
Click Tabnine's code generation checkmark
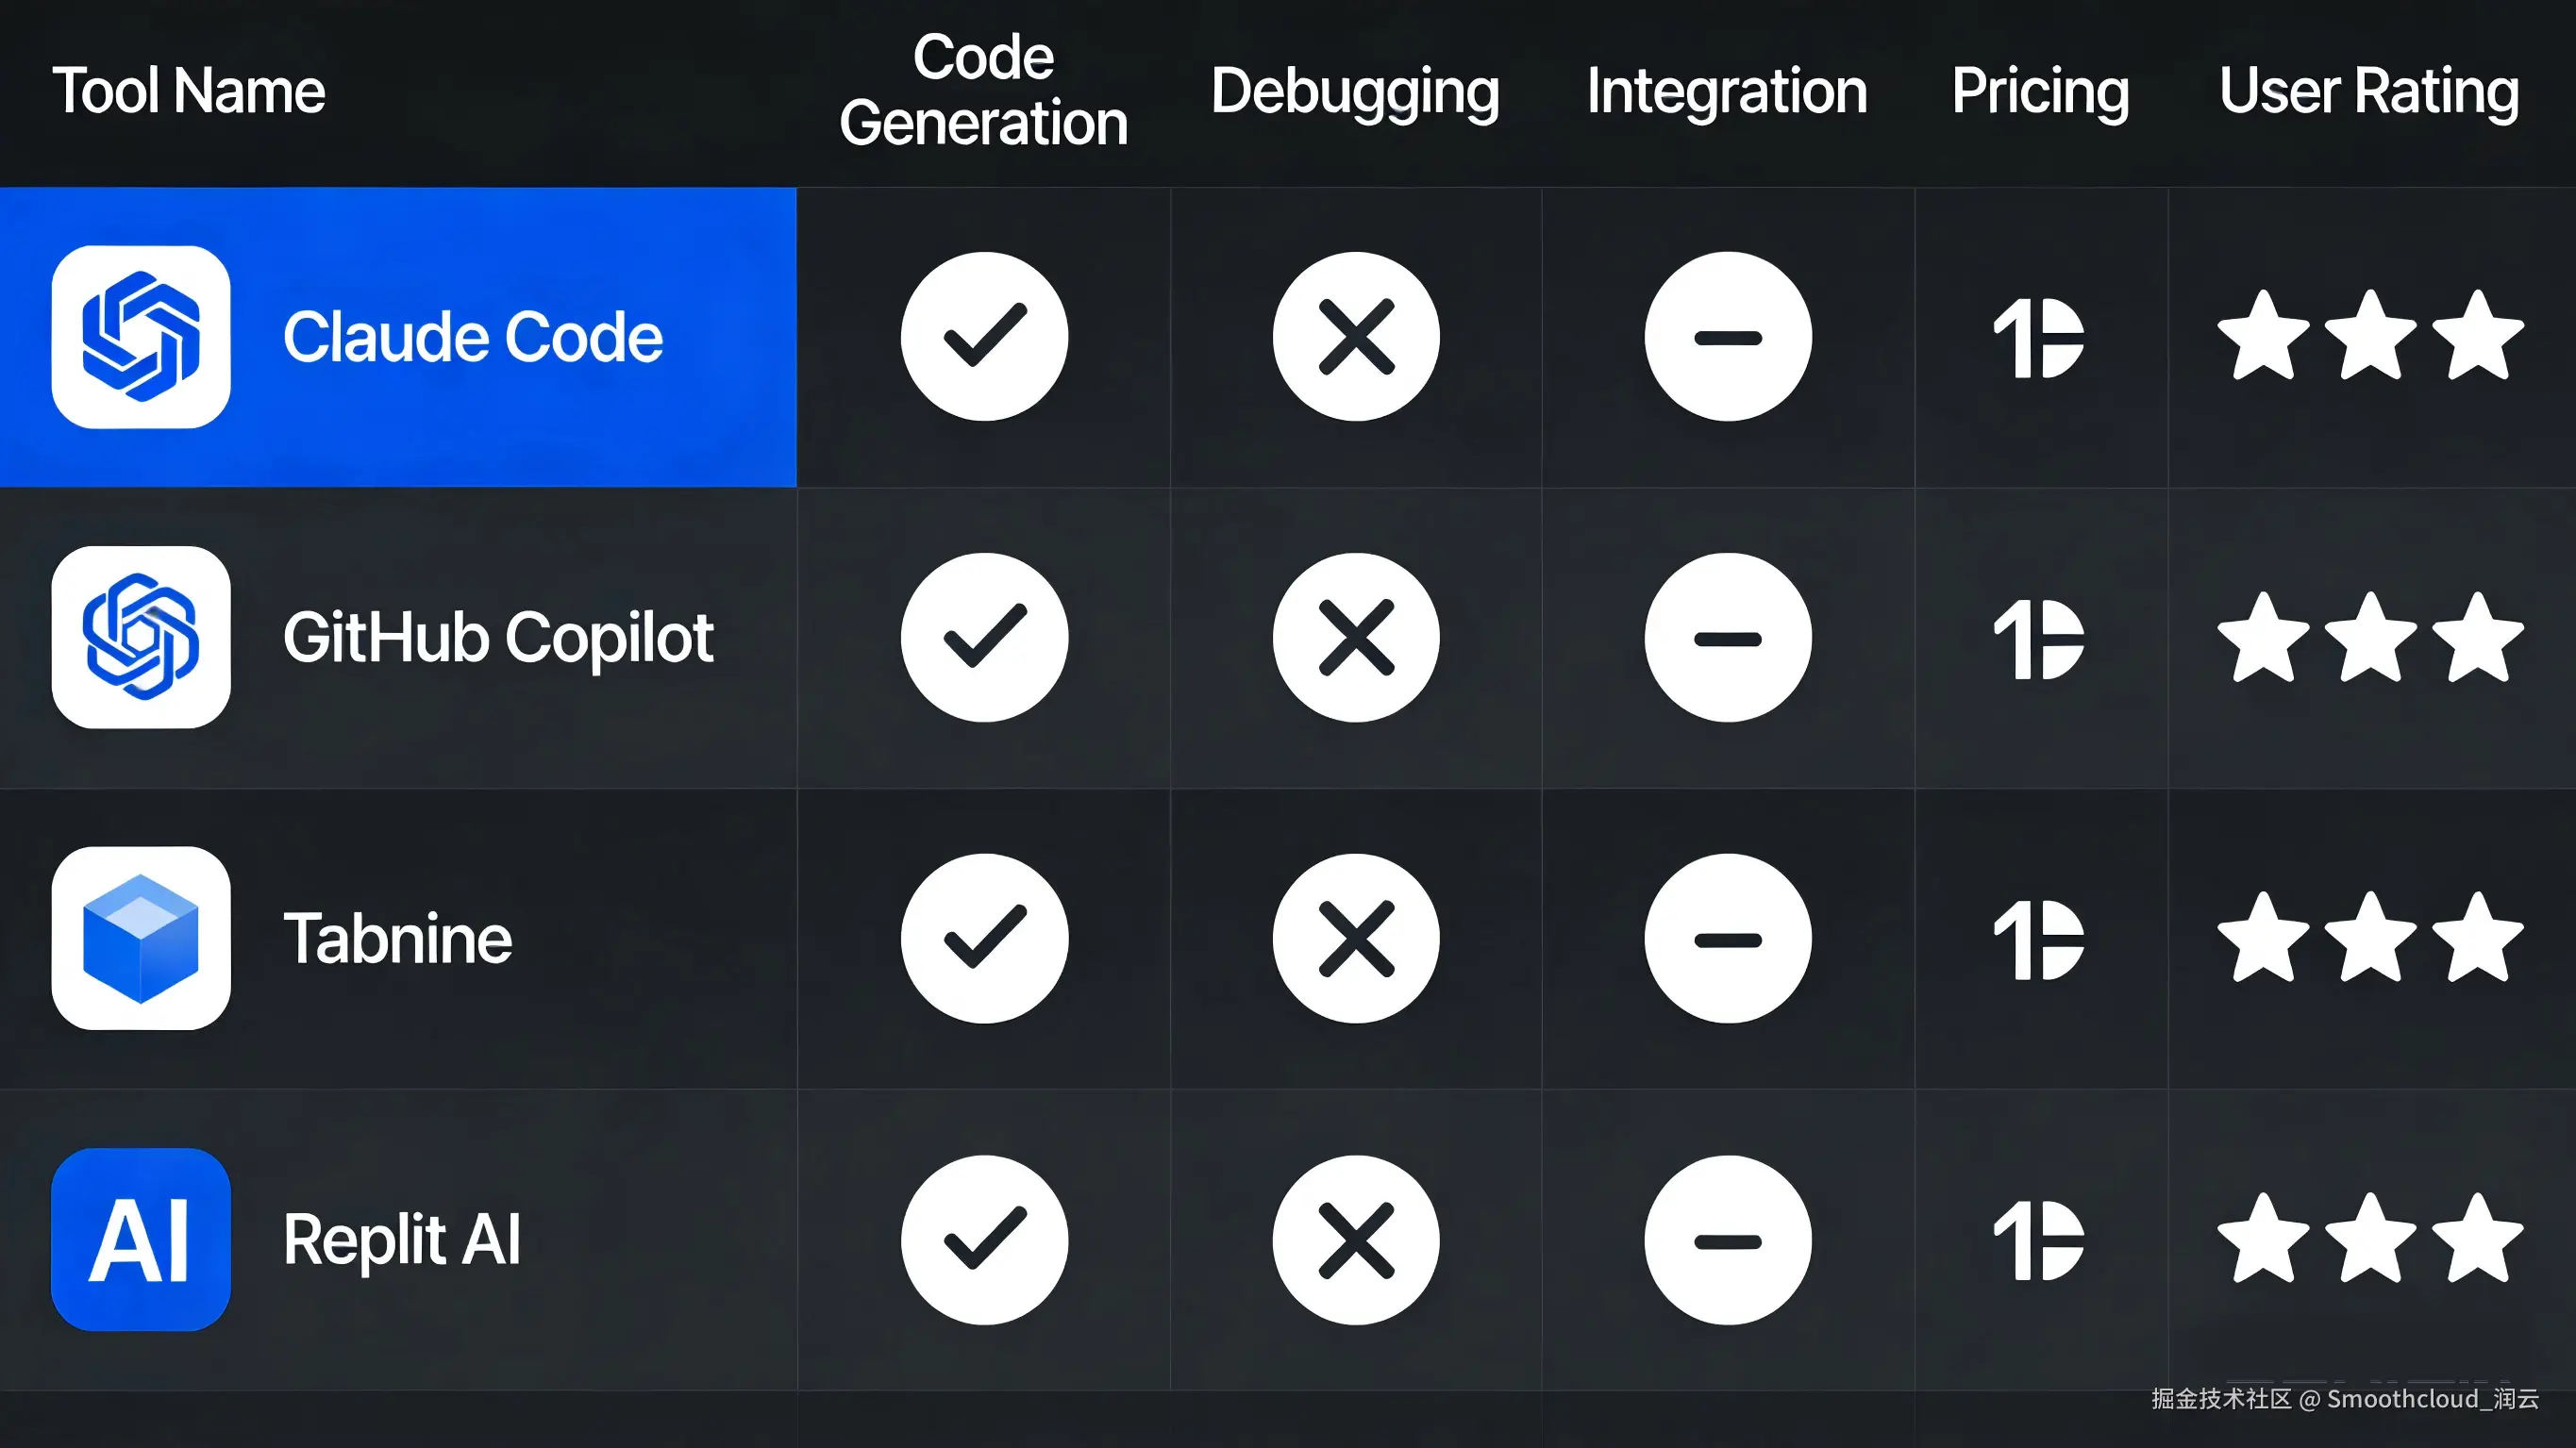click(984, 938)
